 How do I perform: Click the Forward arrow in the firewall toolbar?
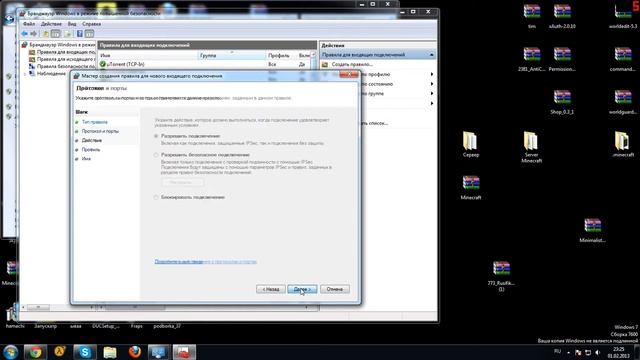point(34,34)
